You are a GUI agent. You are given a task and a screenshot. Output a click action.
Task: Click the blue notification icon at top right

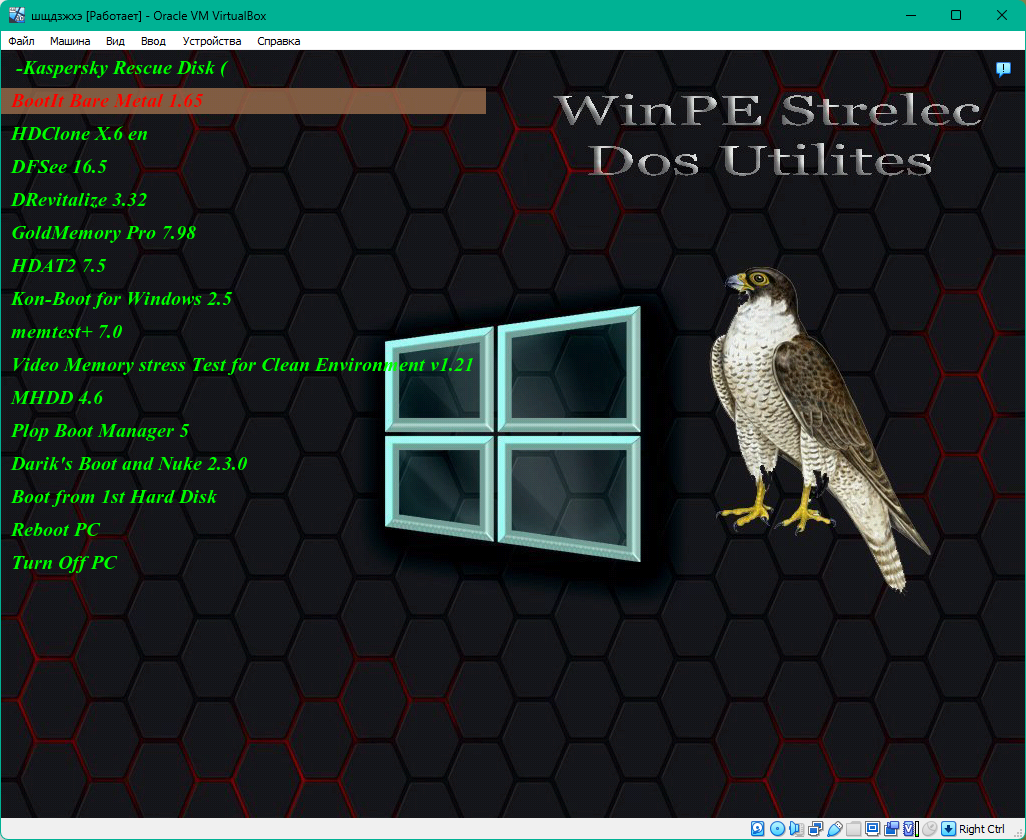click(1003, 69)
